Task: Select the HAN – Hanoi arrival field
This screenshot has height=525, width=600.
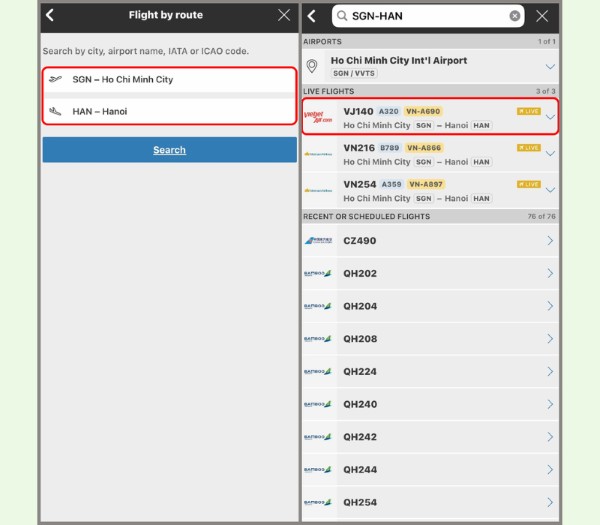Action: pyautogui.click(x=169, y=111)
